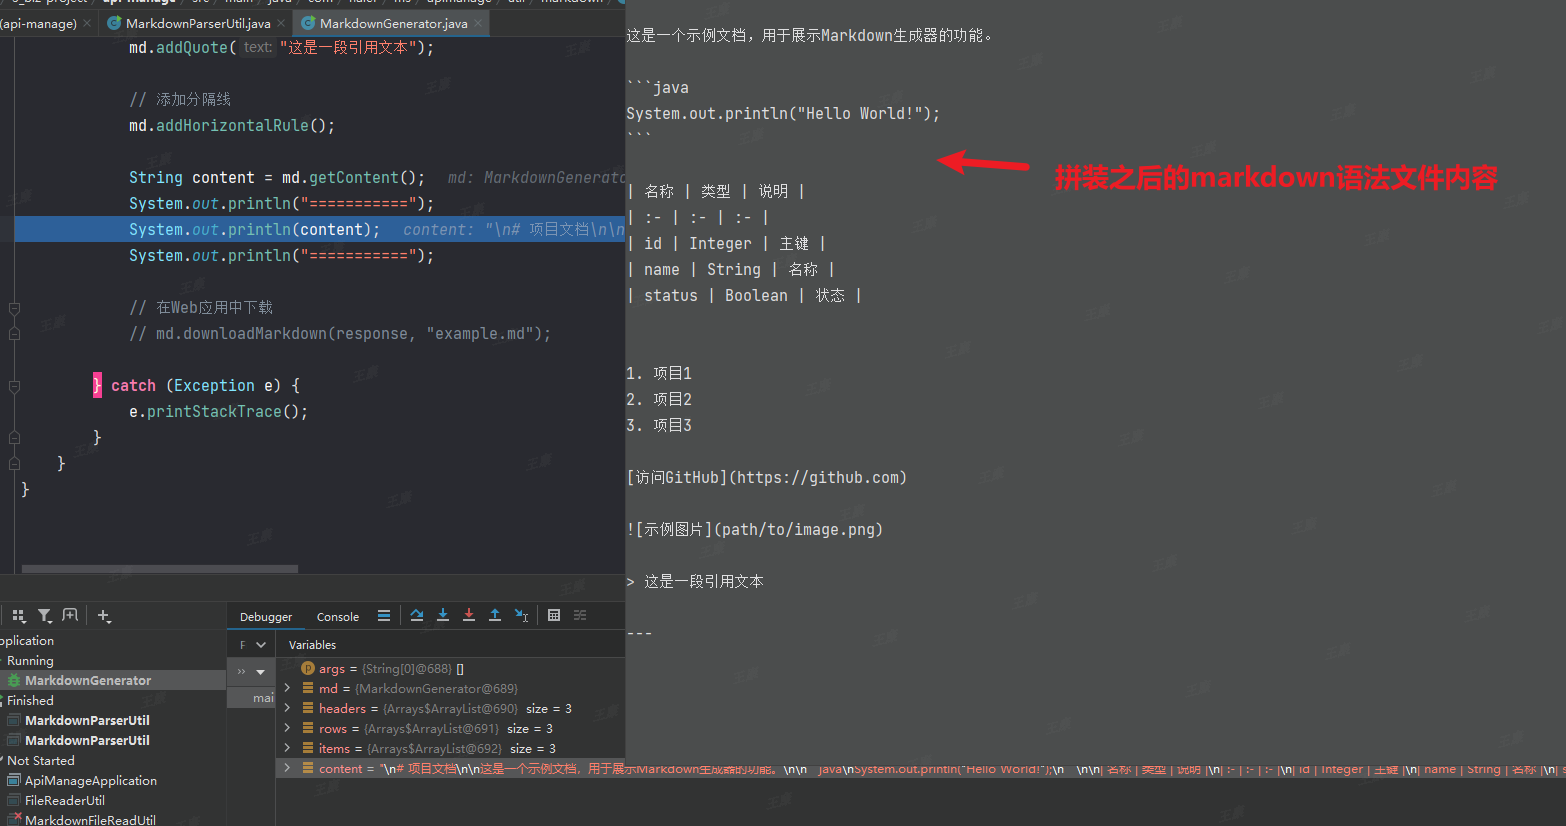Viewport: 1566px width, 826px height.
Task: Select the Debugger tab
Action: 266,617
